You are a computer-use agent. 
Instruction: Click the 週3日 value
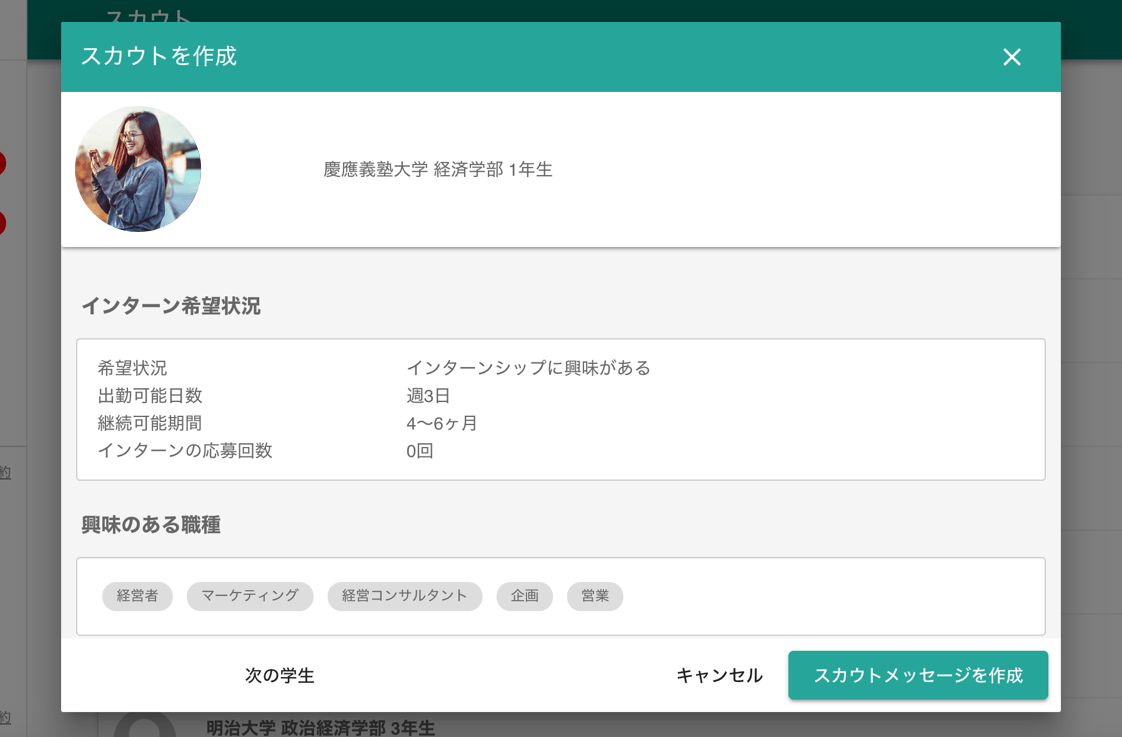coord(428,396)
